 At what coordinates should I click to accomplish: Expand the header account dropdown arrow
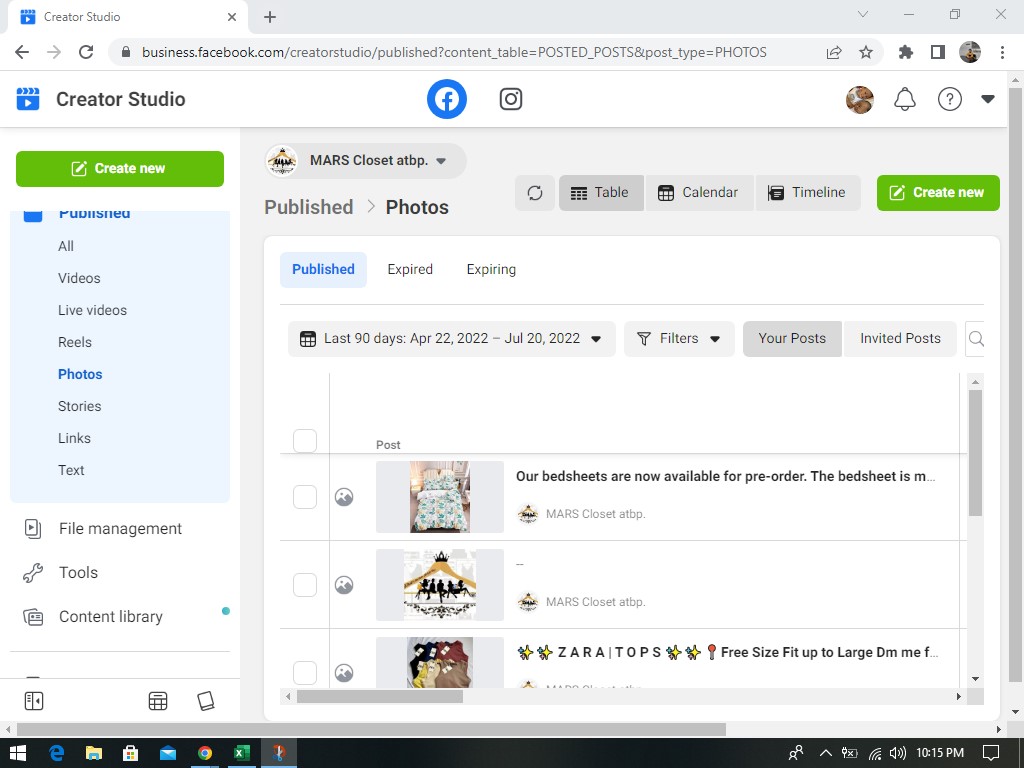(x=987, y=99)
